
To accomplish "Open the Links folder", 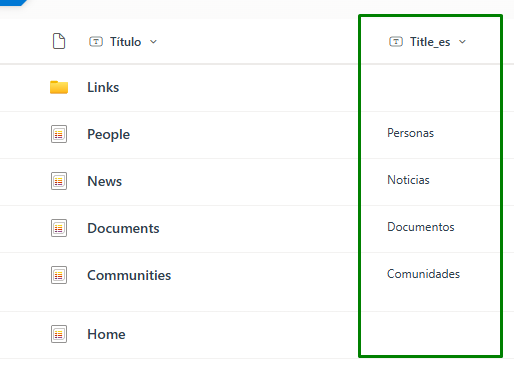I will pos(103,87).
